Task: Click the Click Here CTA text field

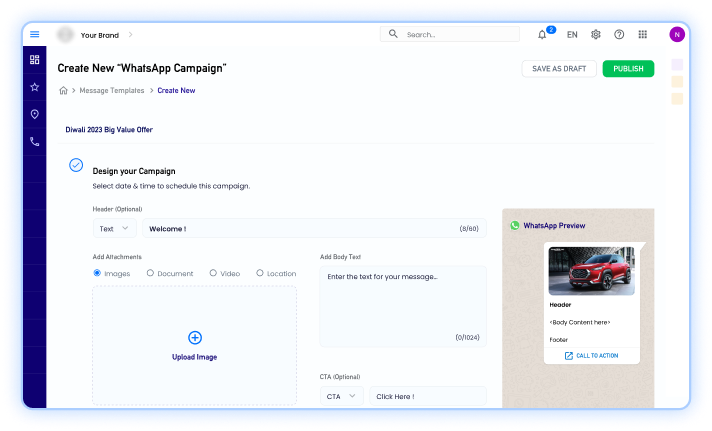Action: point(428,396)
